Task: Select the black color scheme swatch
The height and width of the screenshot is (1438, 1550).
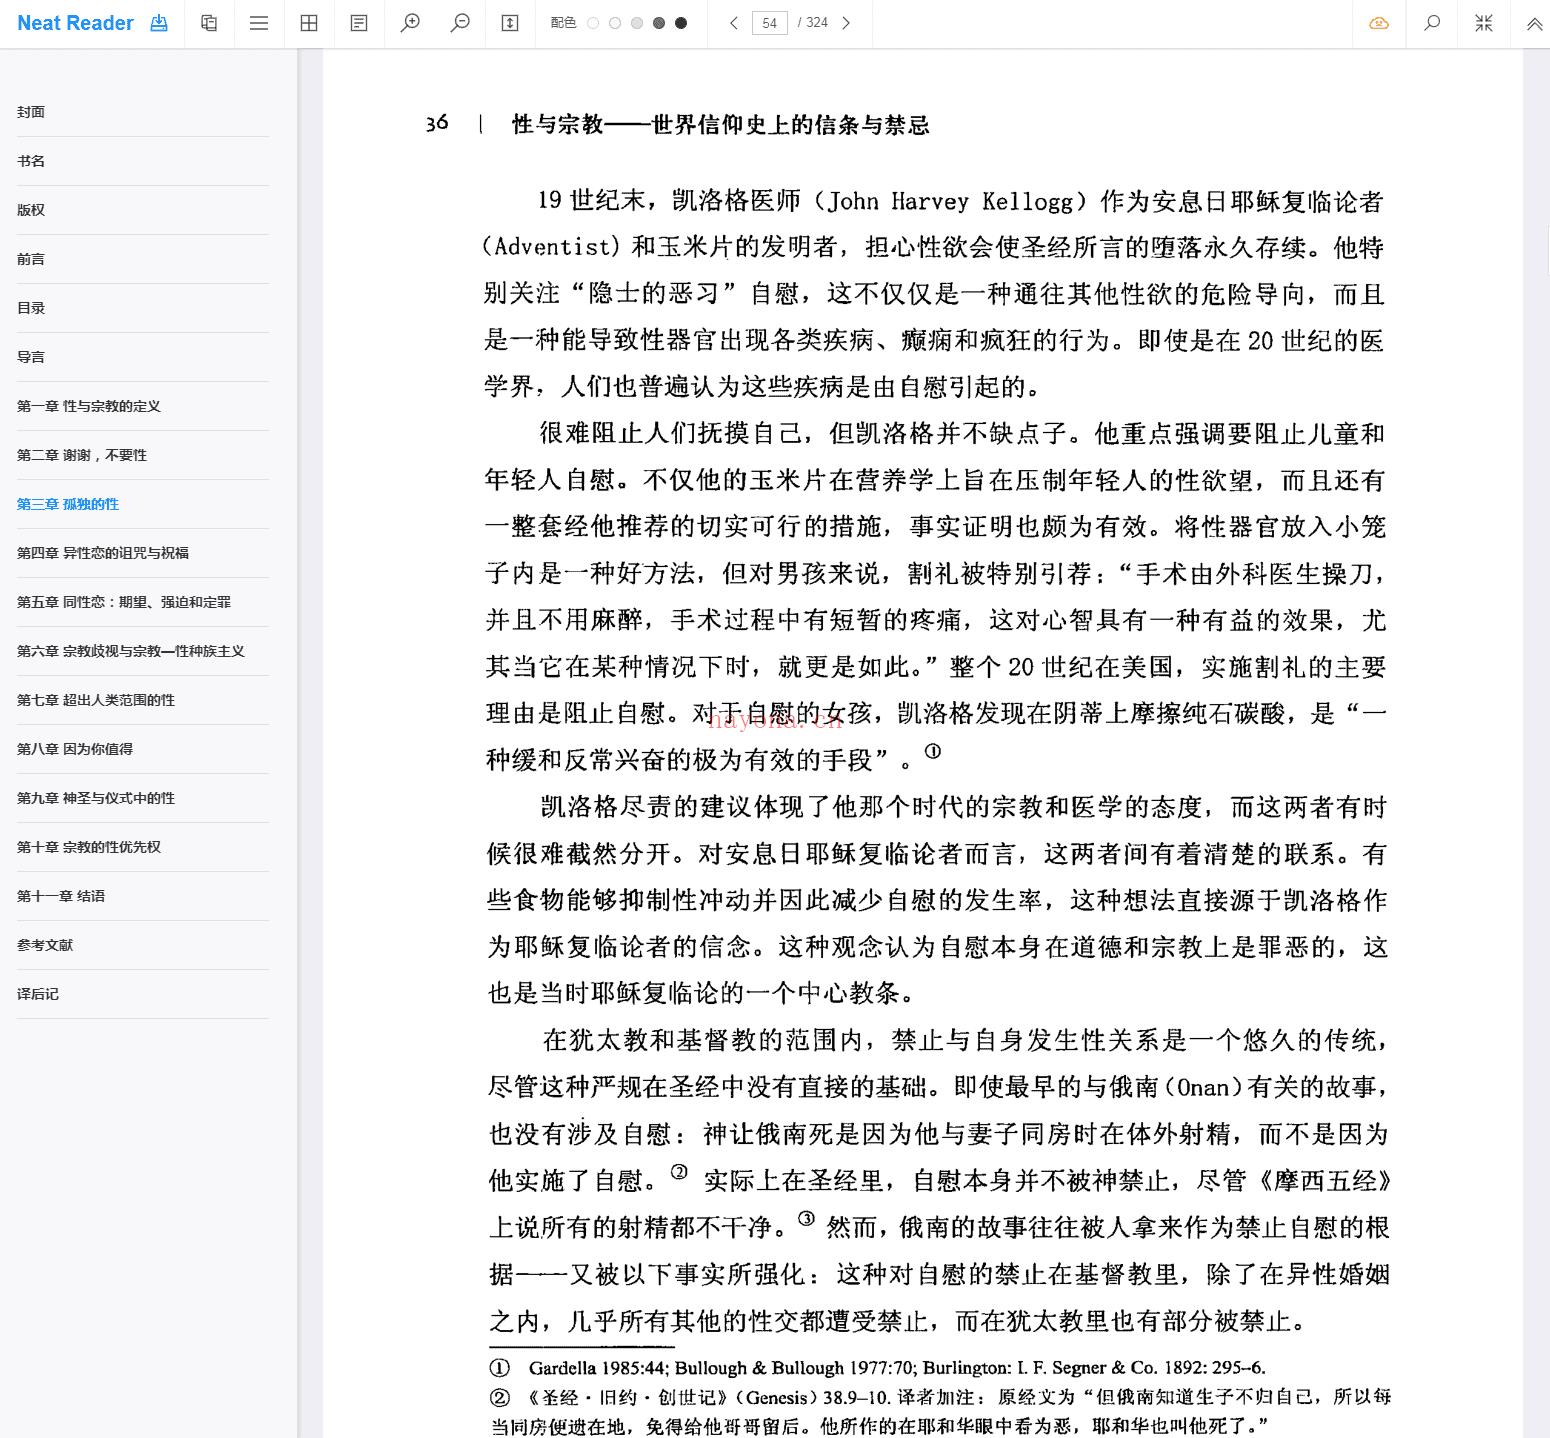Action: pos(681,23)
